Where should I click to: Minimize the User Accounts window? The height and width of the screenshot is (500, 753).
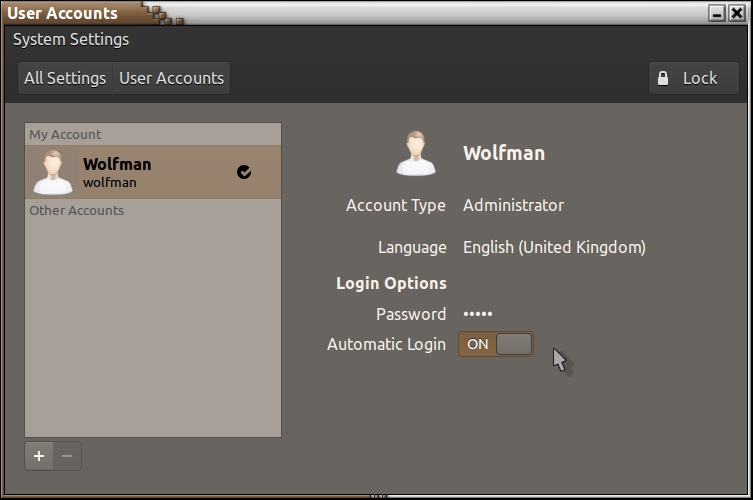pyautogui.click(x=716, y=13)
